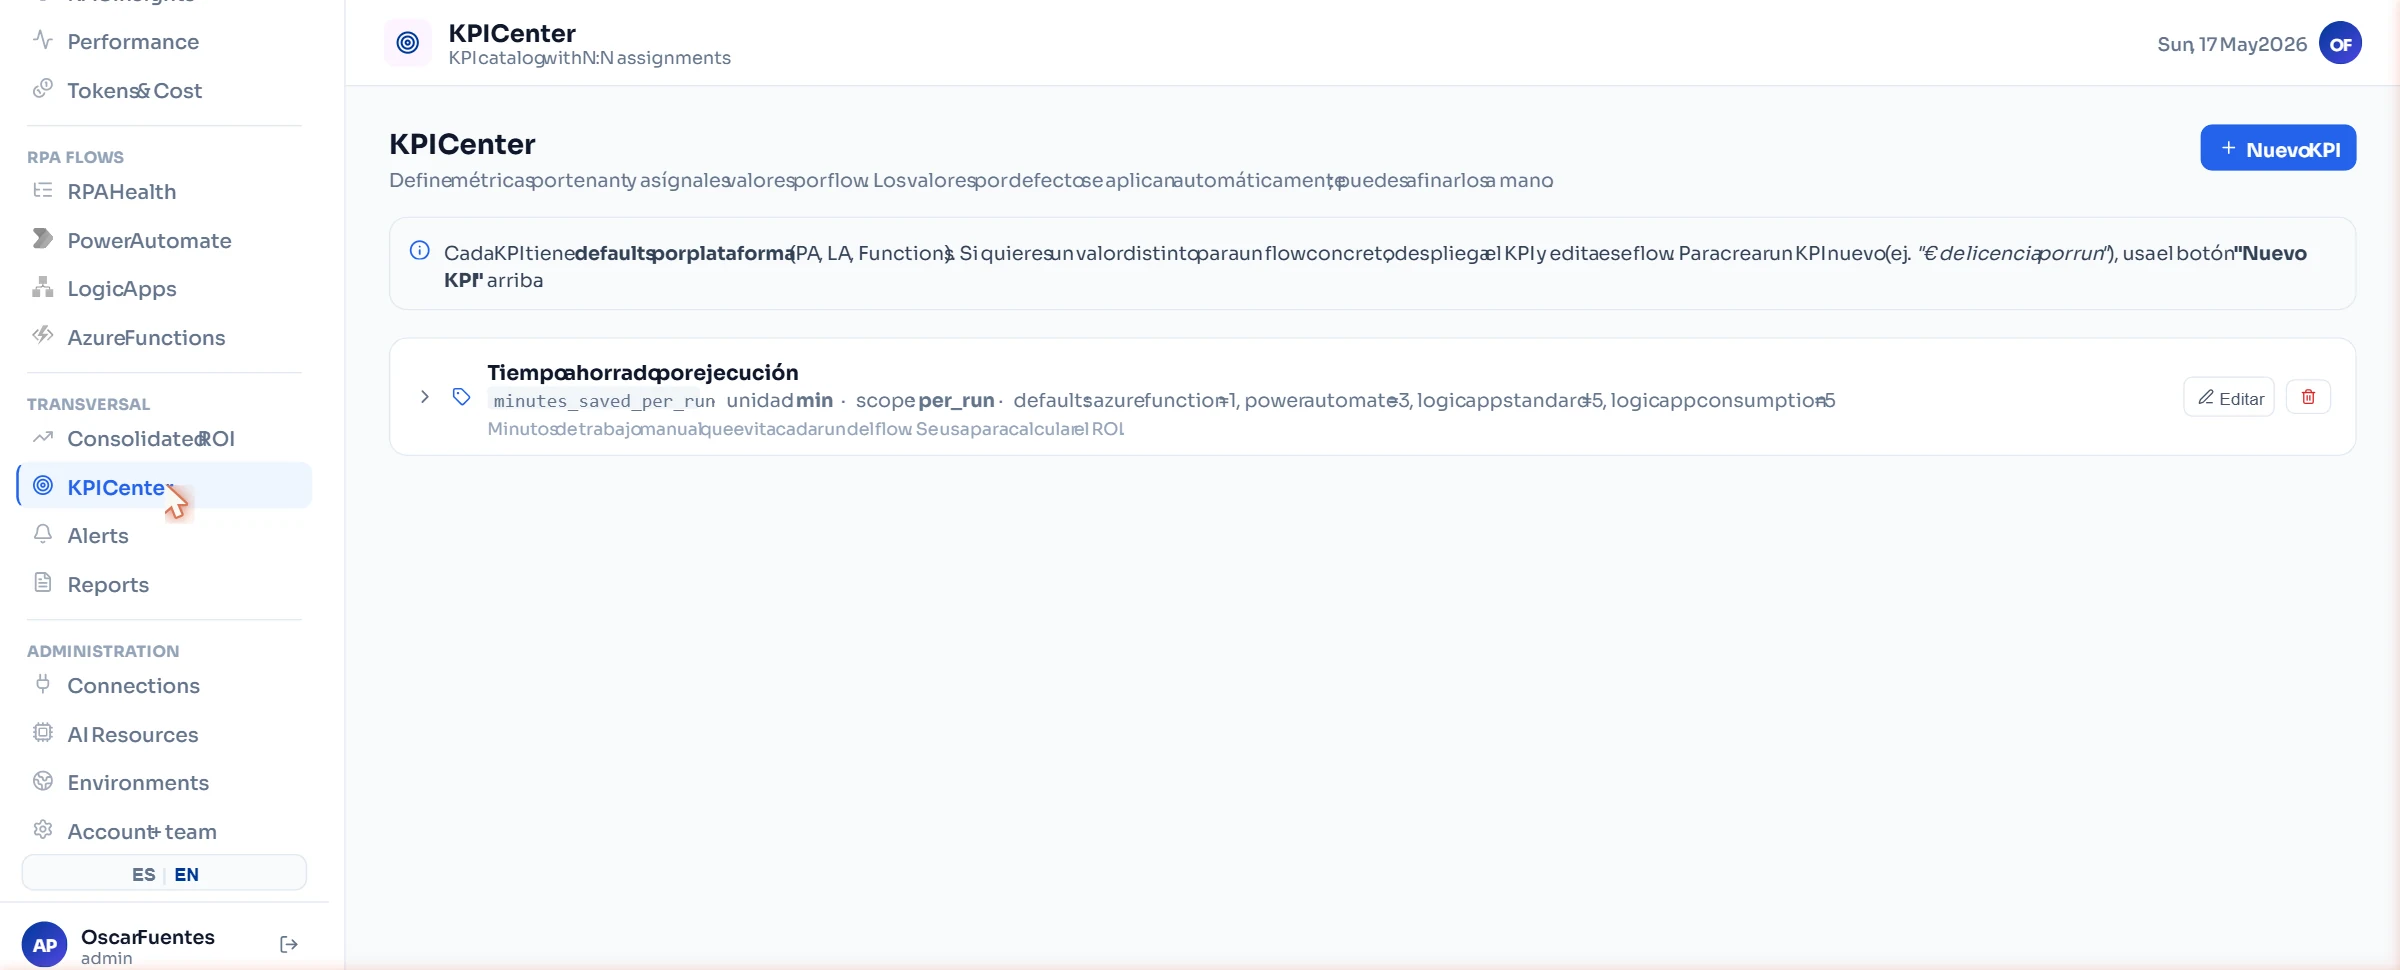
Task: Open Reports page
Action: click(x=164, y=585)
